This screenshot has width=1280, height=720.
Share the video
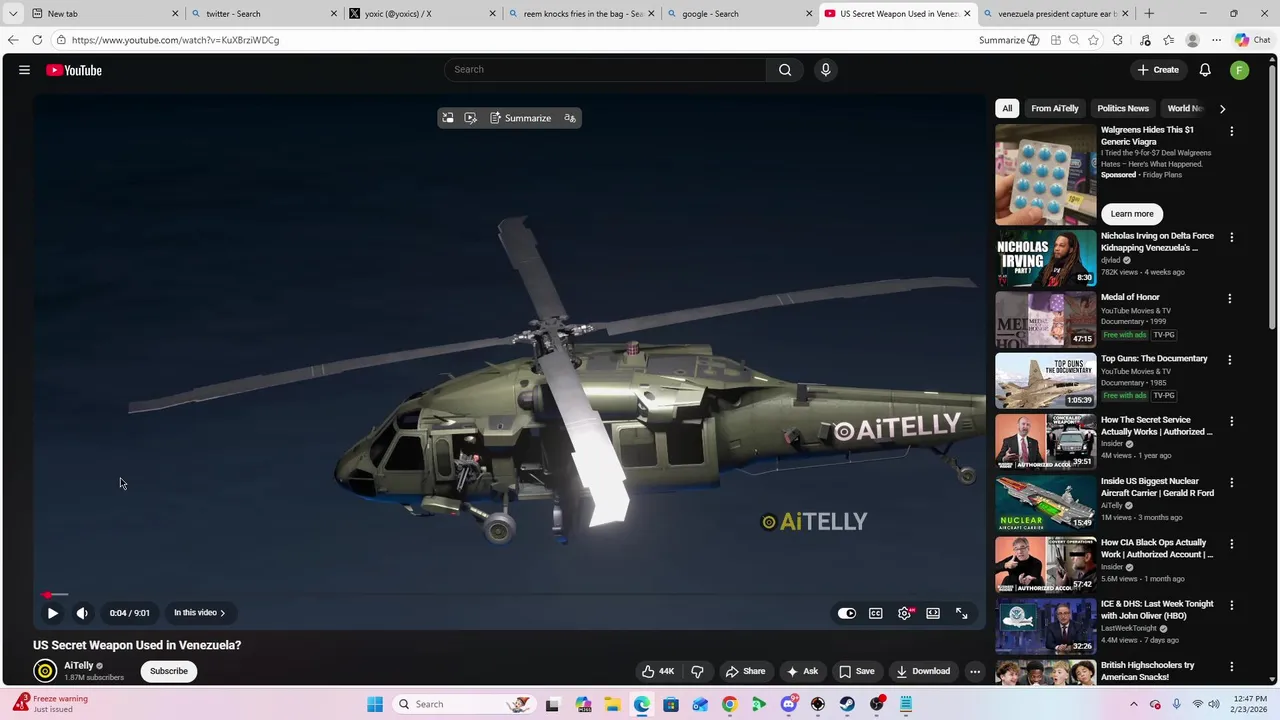tap(746, 671)
